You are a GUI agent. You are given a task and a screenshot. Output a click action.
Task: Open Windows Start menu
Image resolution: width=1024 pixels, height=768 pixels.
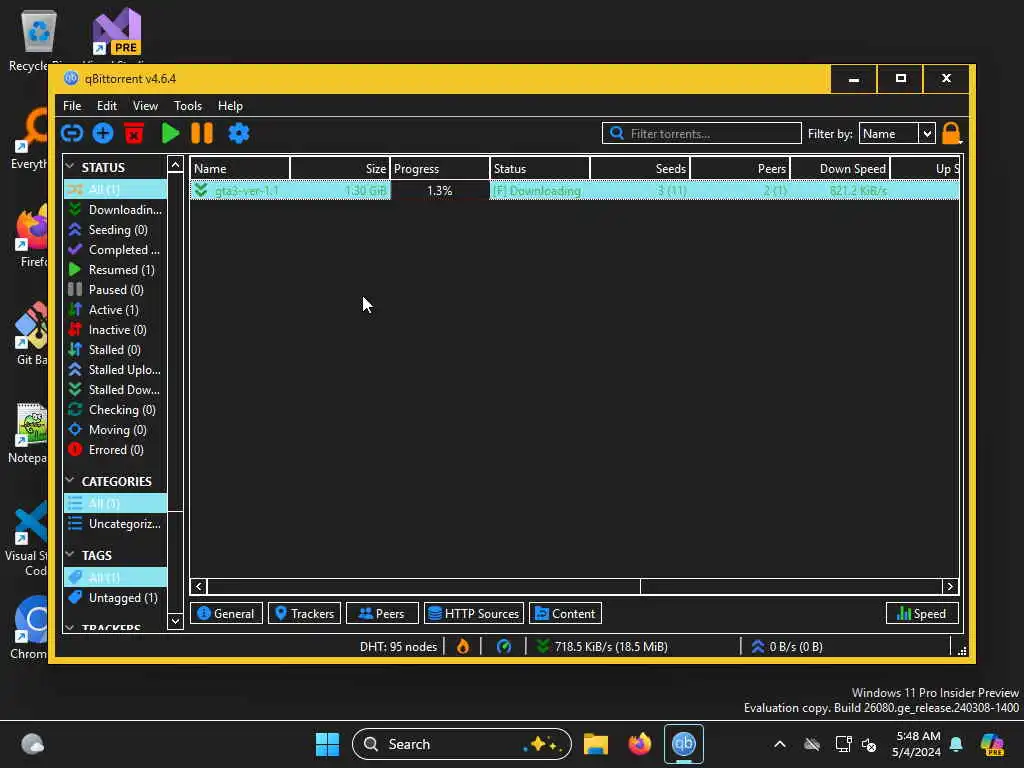(327, 744)
